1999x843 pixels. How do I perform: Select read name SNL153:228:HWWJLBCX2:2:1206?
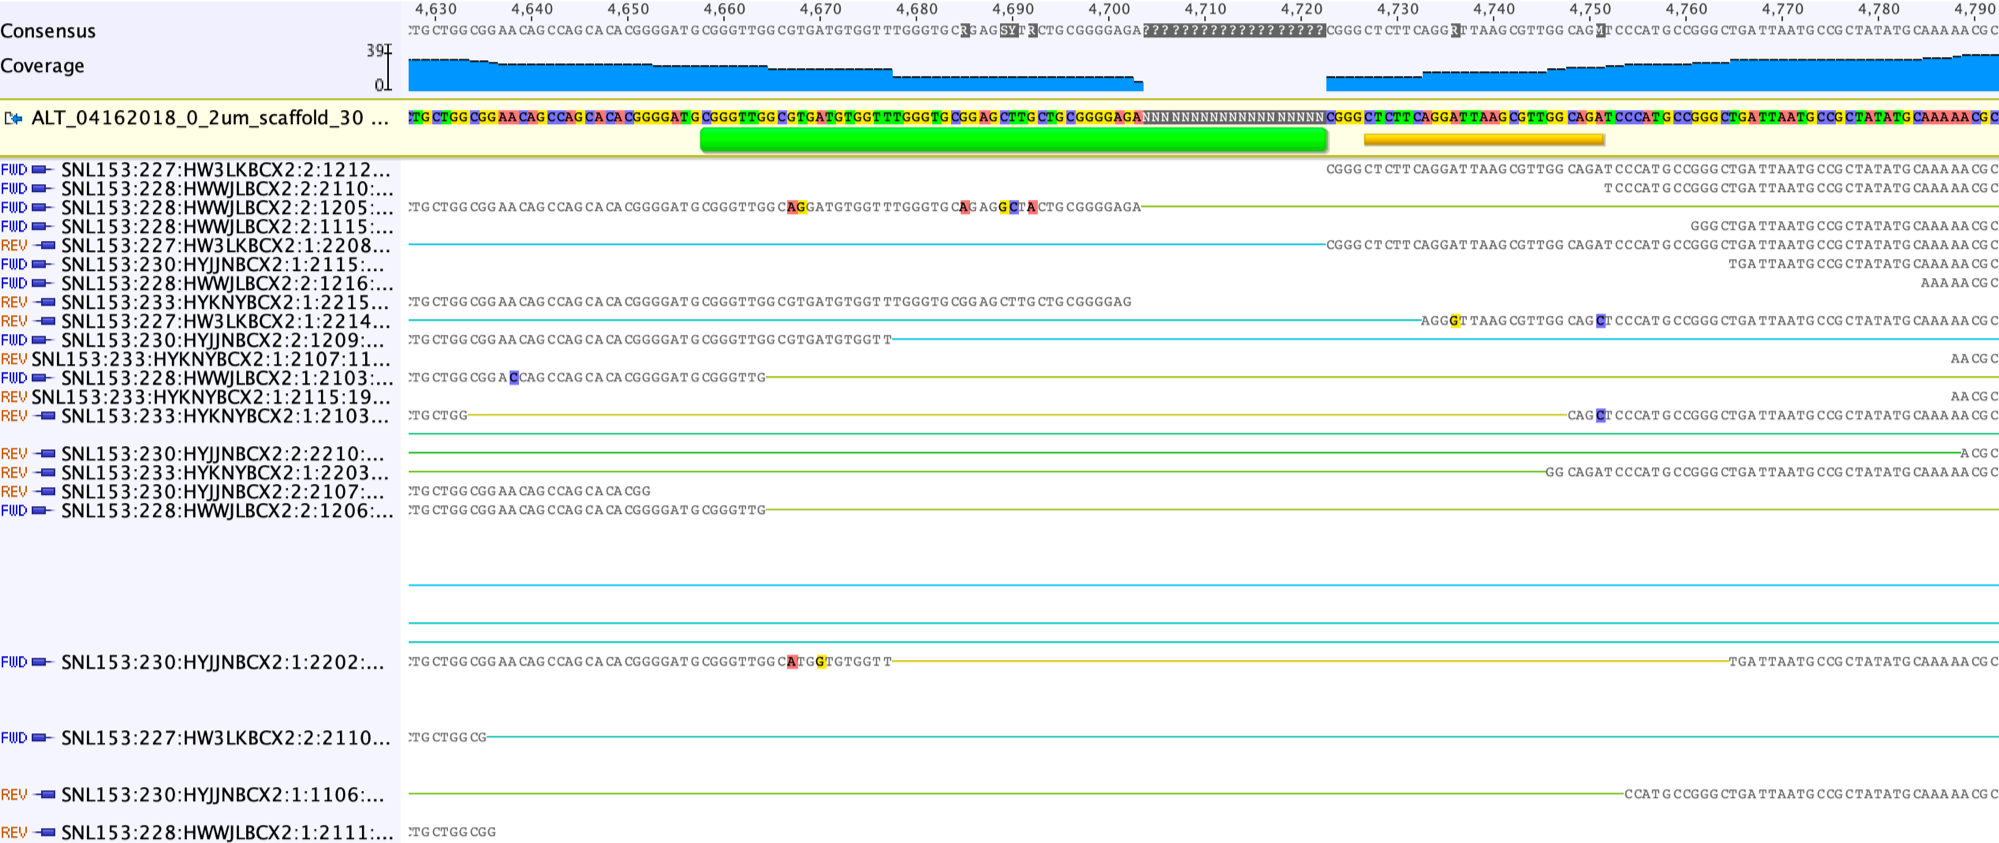pyautogui.click(x=227, y=511)
